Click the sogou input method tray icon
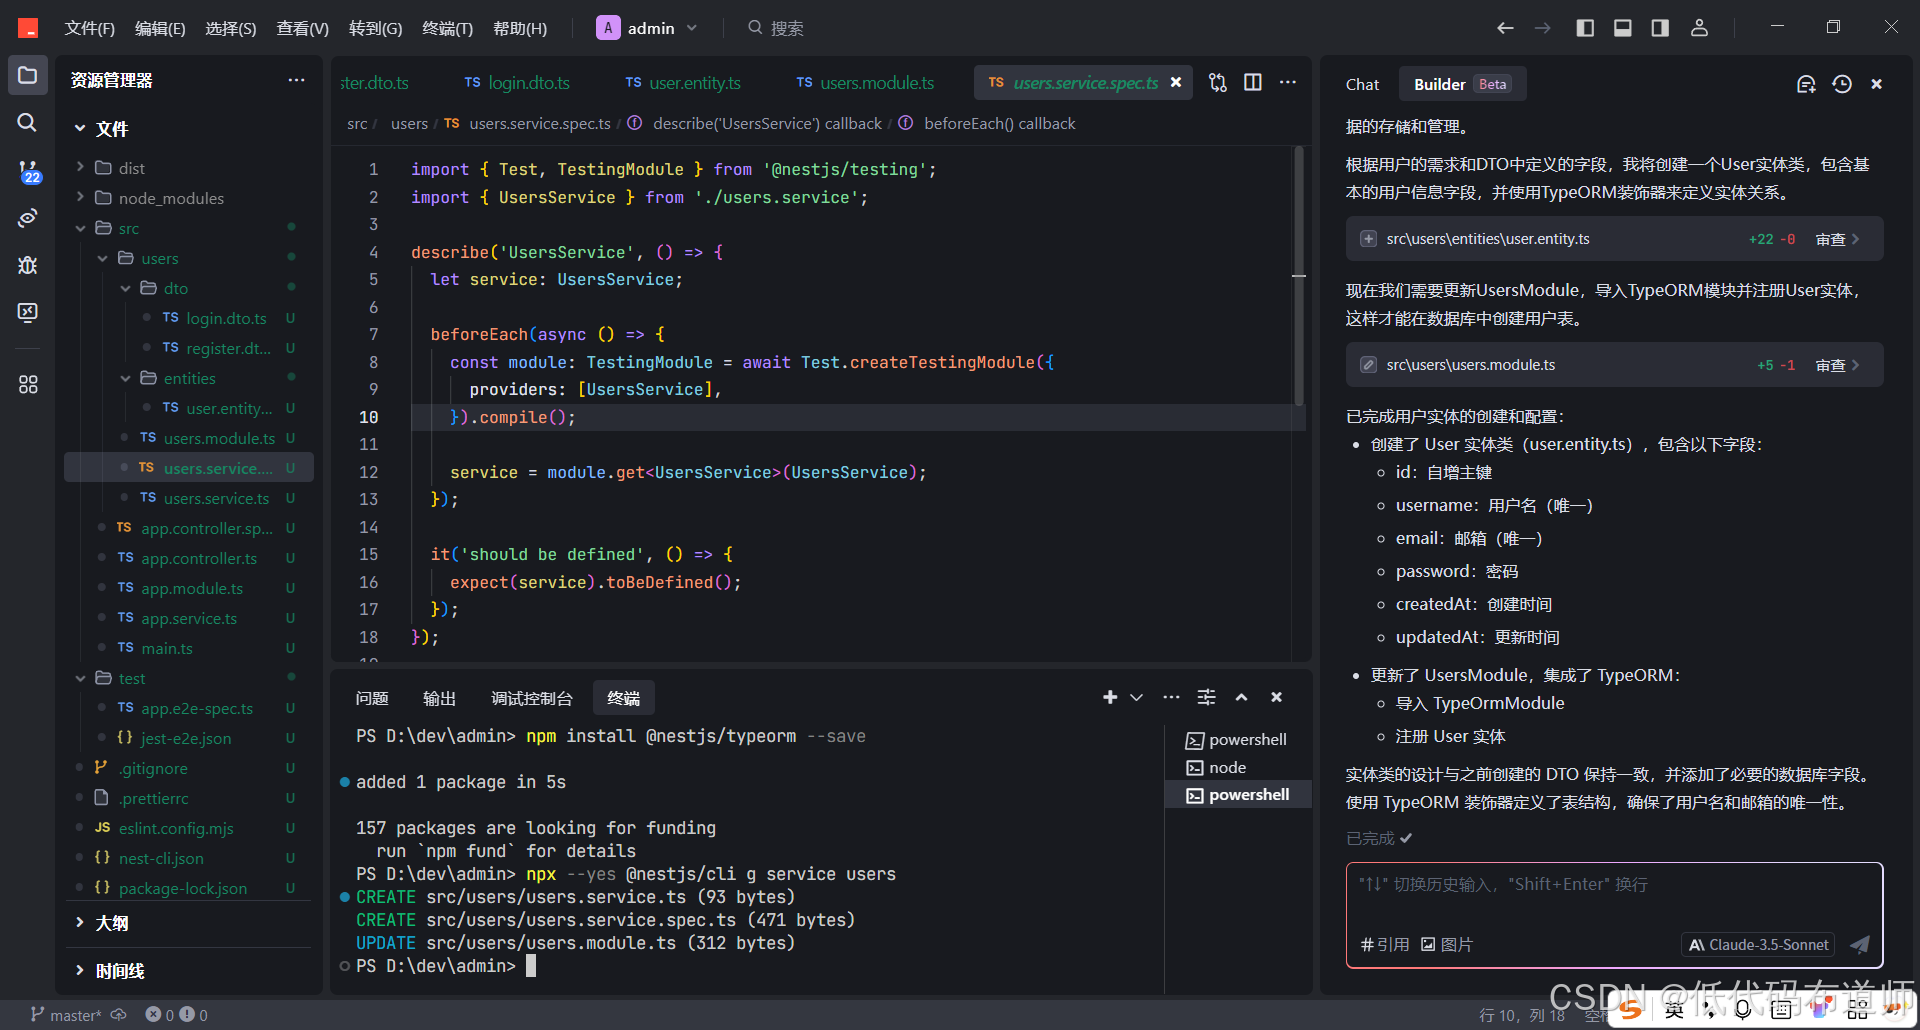Screen dimensions: 1920x1030 [1631, 1008]
